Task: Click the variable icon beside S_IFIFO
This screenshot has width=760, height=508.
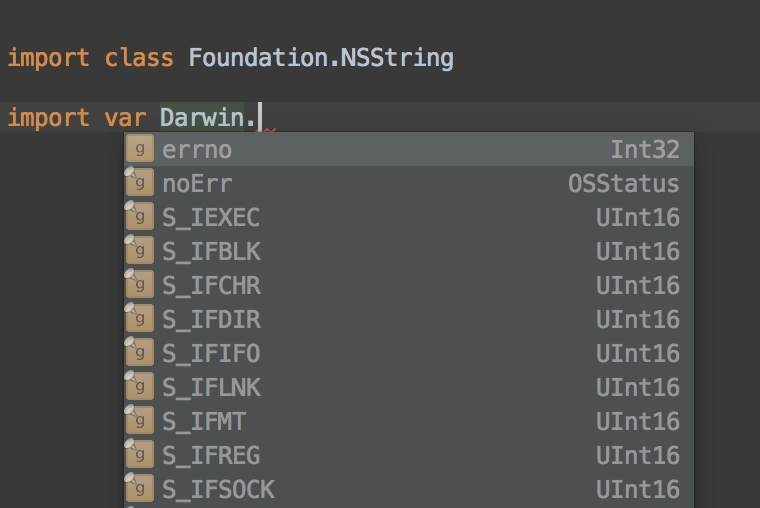Action: pyautogui.click(x=140, y=353)
